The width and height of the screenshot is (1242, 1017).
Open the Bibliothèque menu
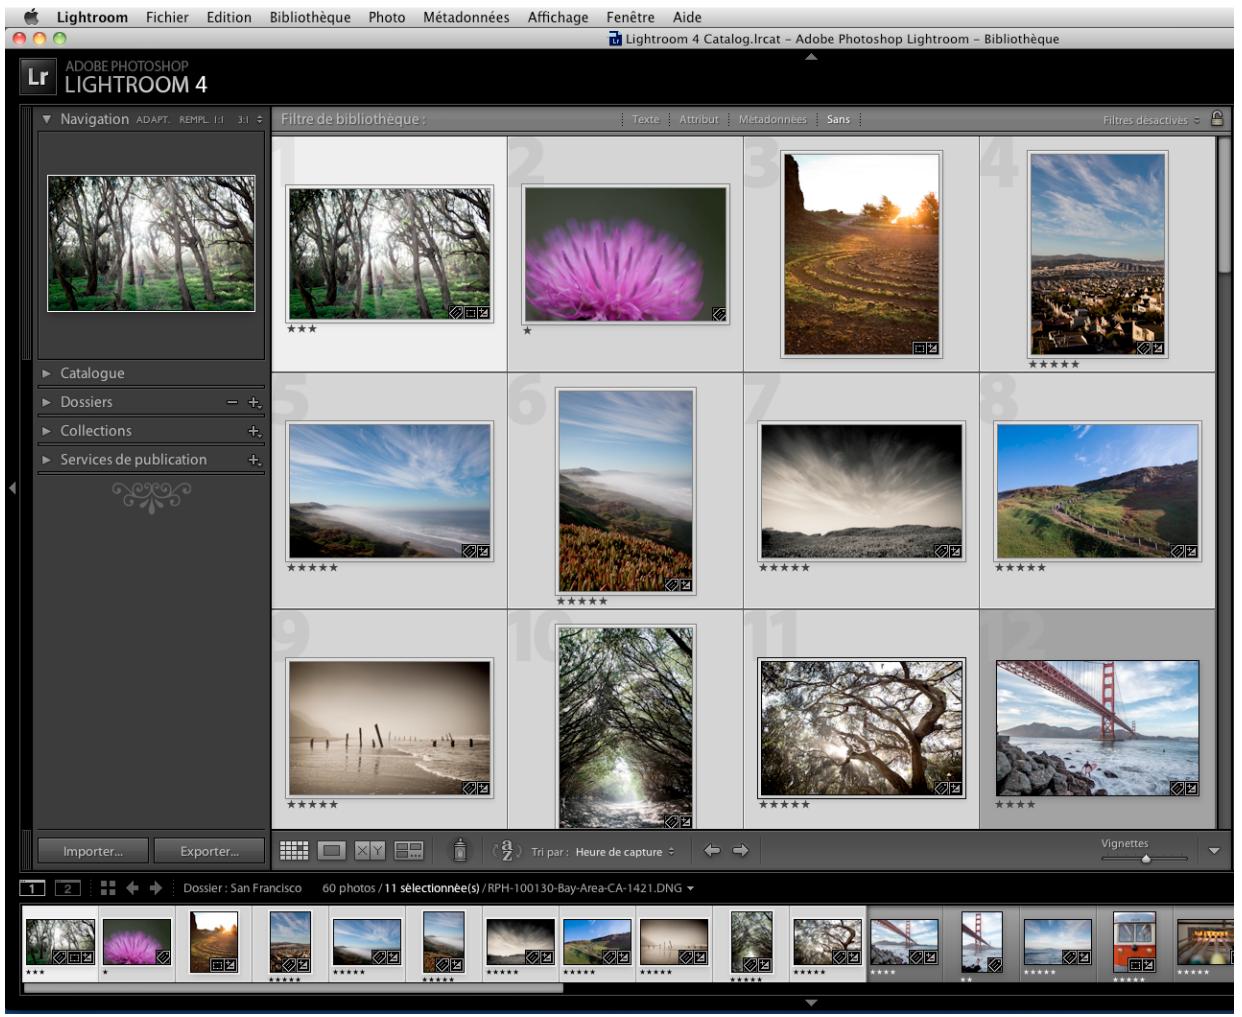point(310,17)
